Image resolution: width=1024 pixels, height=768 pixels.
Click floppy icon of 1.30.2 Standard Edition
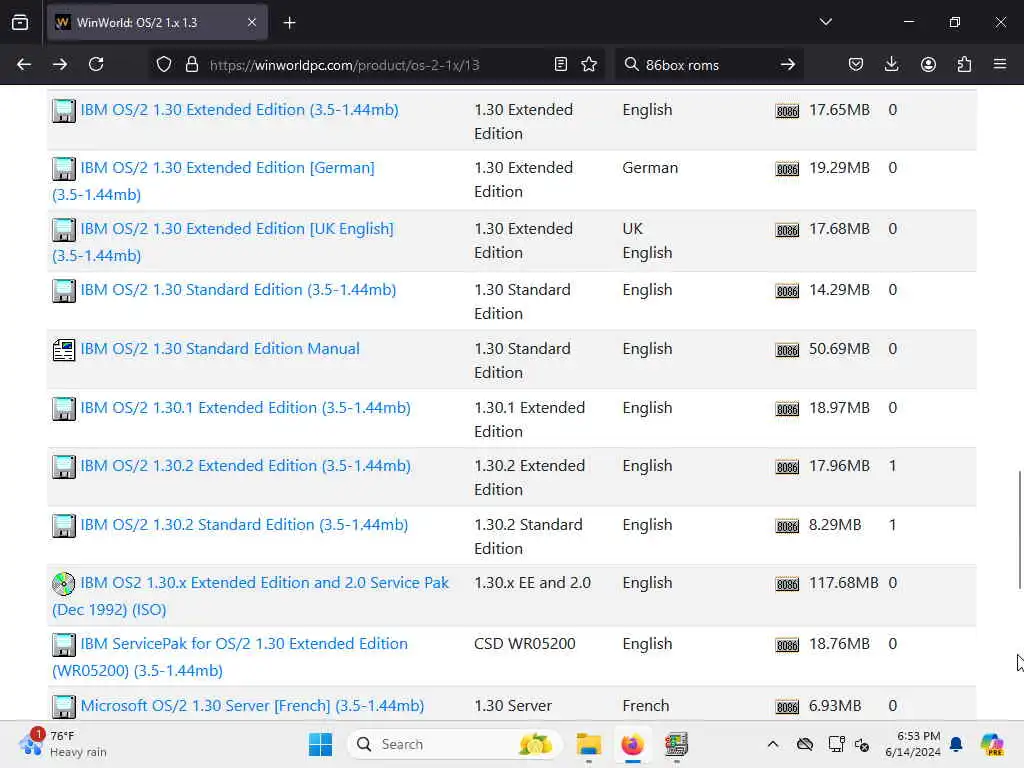pyautogui.click(x=63, y=526)
